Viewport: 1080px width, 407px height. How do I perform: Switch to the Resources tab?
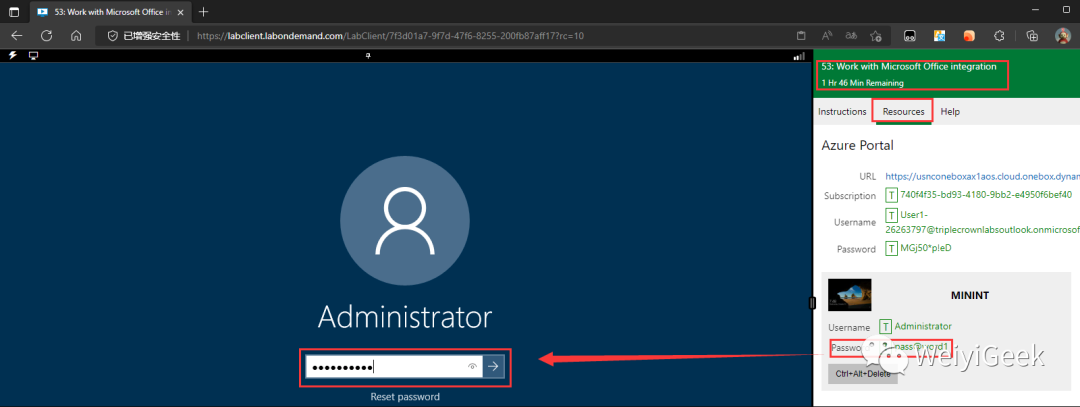tap(904, 112)
